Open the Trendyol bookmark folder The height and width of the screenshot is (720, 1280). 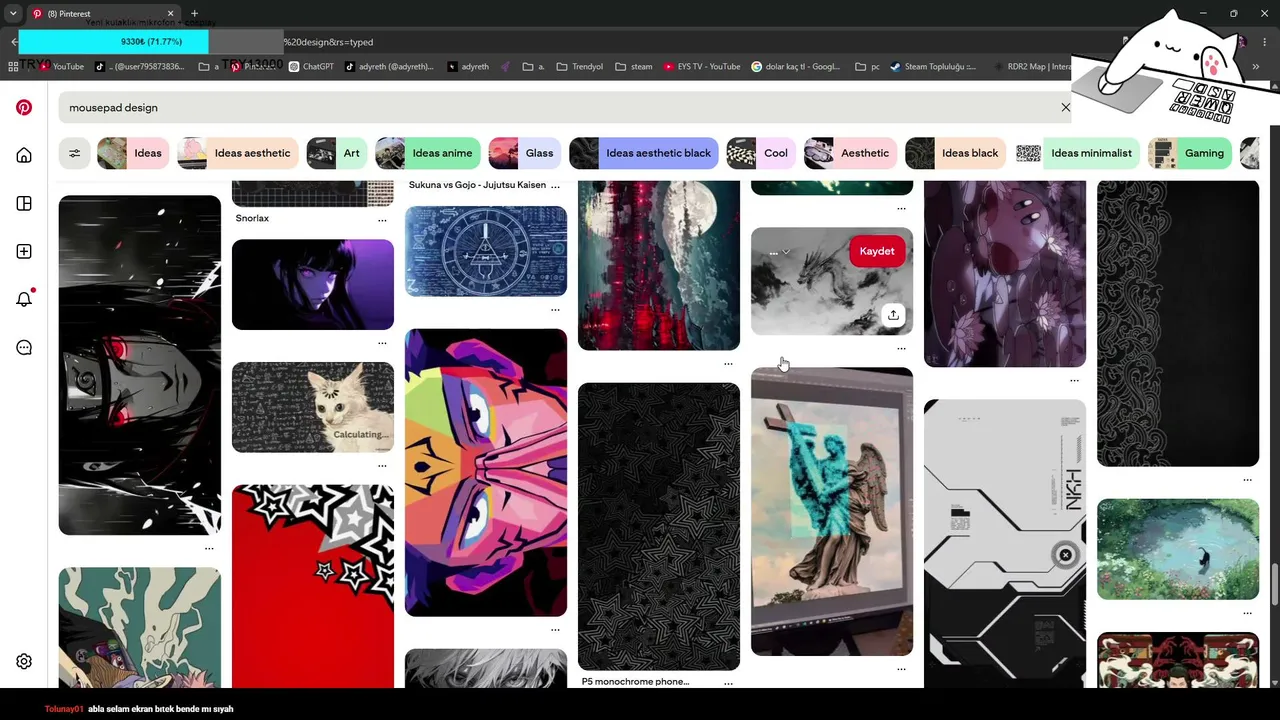[580, 67]
